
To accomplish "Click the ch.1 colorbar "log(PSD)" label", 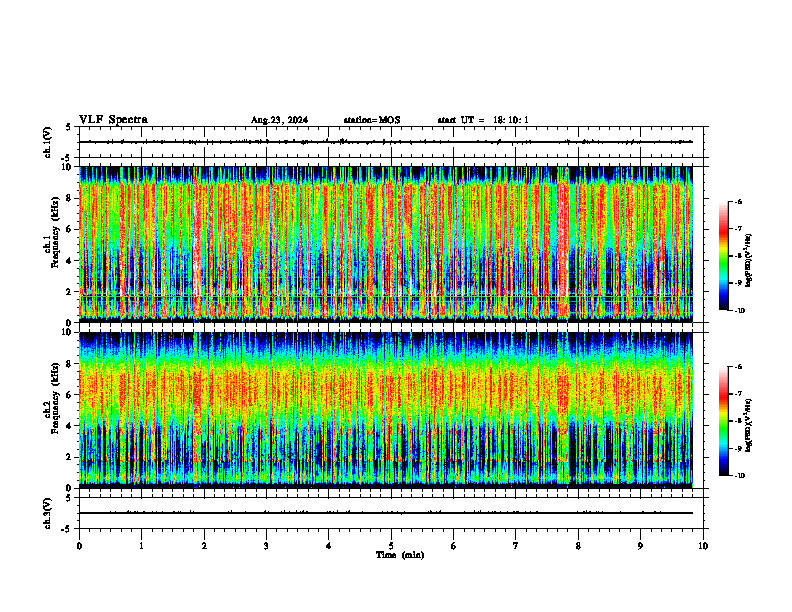I will (749, 261).
